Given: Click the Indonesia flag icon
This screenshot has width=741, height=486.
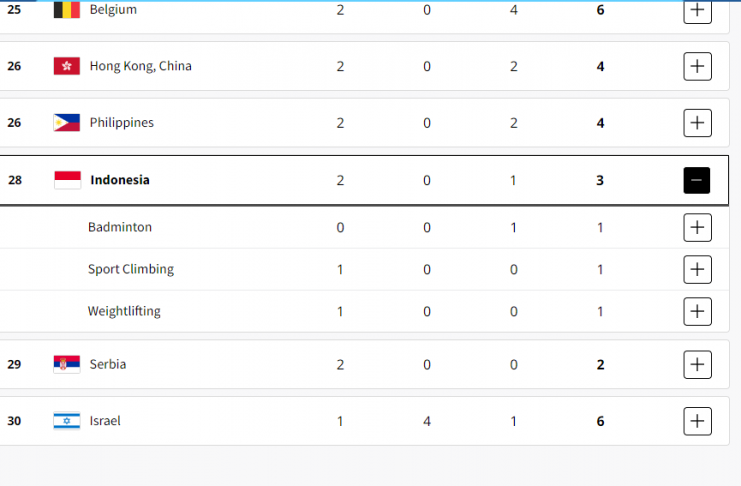Looking at the screenshot, I should point(67,180).
